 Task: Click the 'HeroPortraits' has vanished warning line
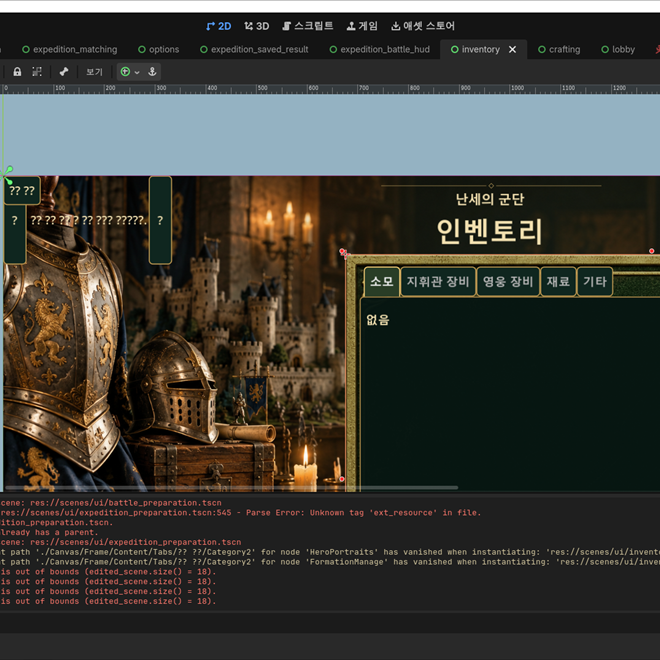tap(330, 552)
